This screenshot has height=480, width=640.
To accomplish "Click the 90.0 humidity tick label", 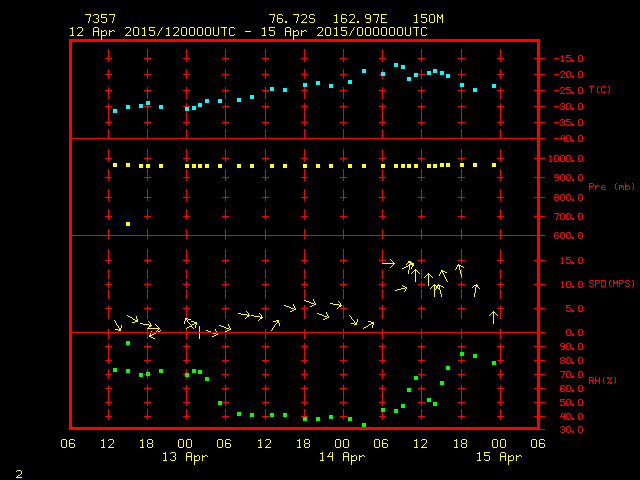I will click(x=564, y=347).
